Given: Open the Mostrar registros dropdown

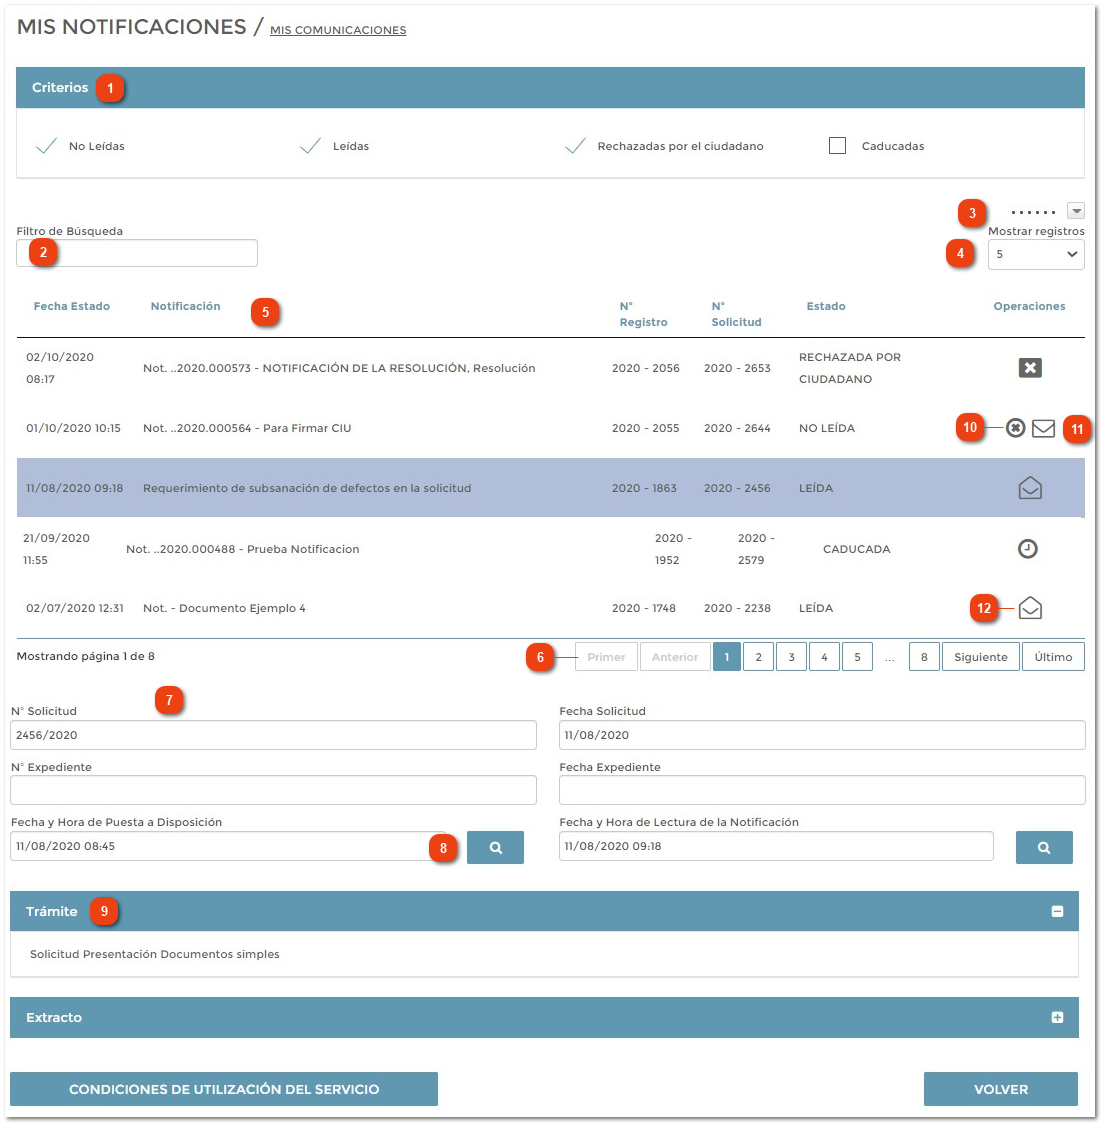Looking at the screenshot, I should 1035,255.
